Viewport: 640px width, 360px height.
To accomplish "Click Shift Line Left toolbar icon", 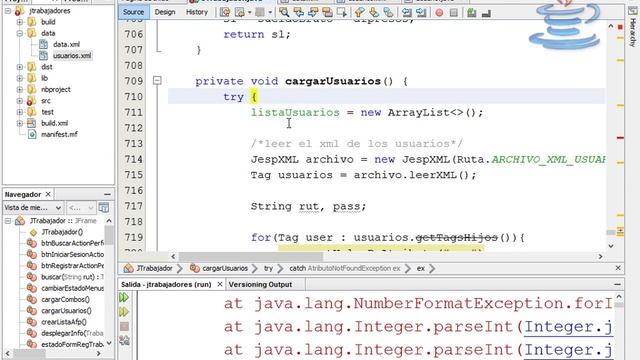I will click(x=407, y=12).
